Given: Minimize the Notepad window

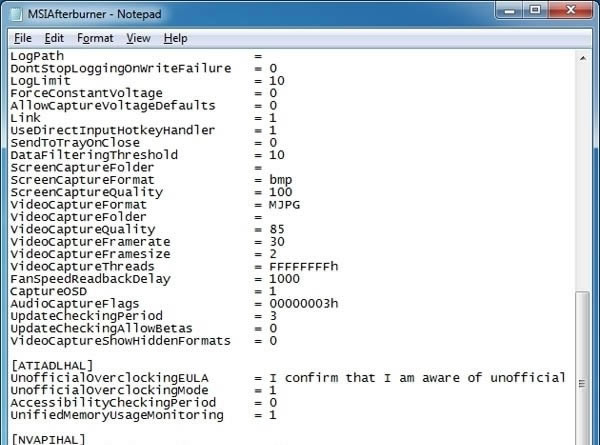Looking at the screenshot, I should [509, 10].
